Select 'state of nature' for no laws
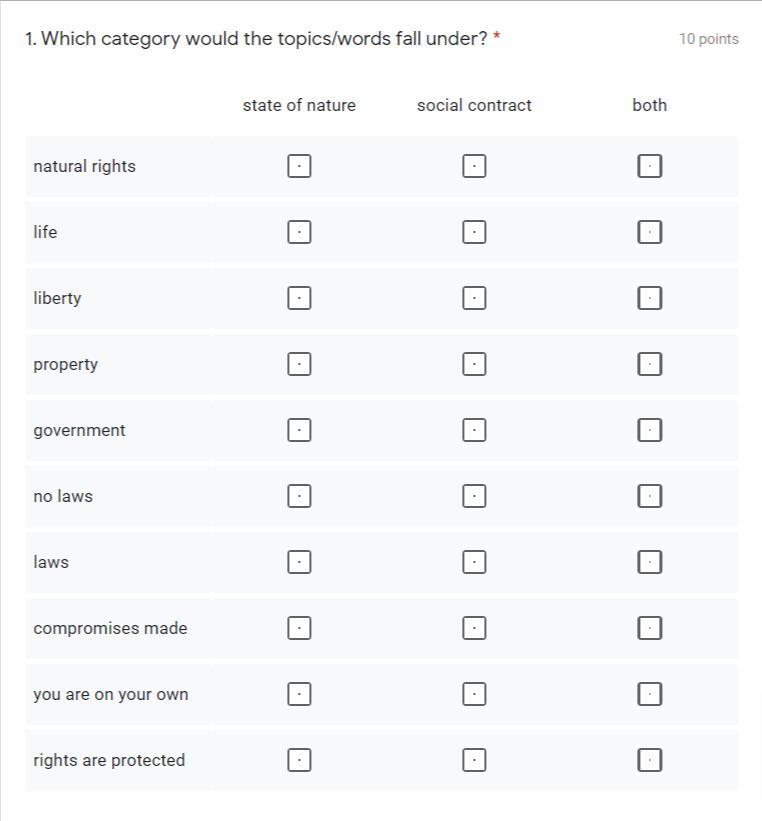Image resolution: width=762 pixels, height=821 pixels. 299,496
